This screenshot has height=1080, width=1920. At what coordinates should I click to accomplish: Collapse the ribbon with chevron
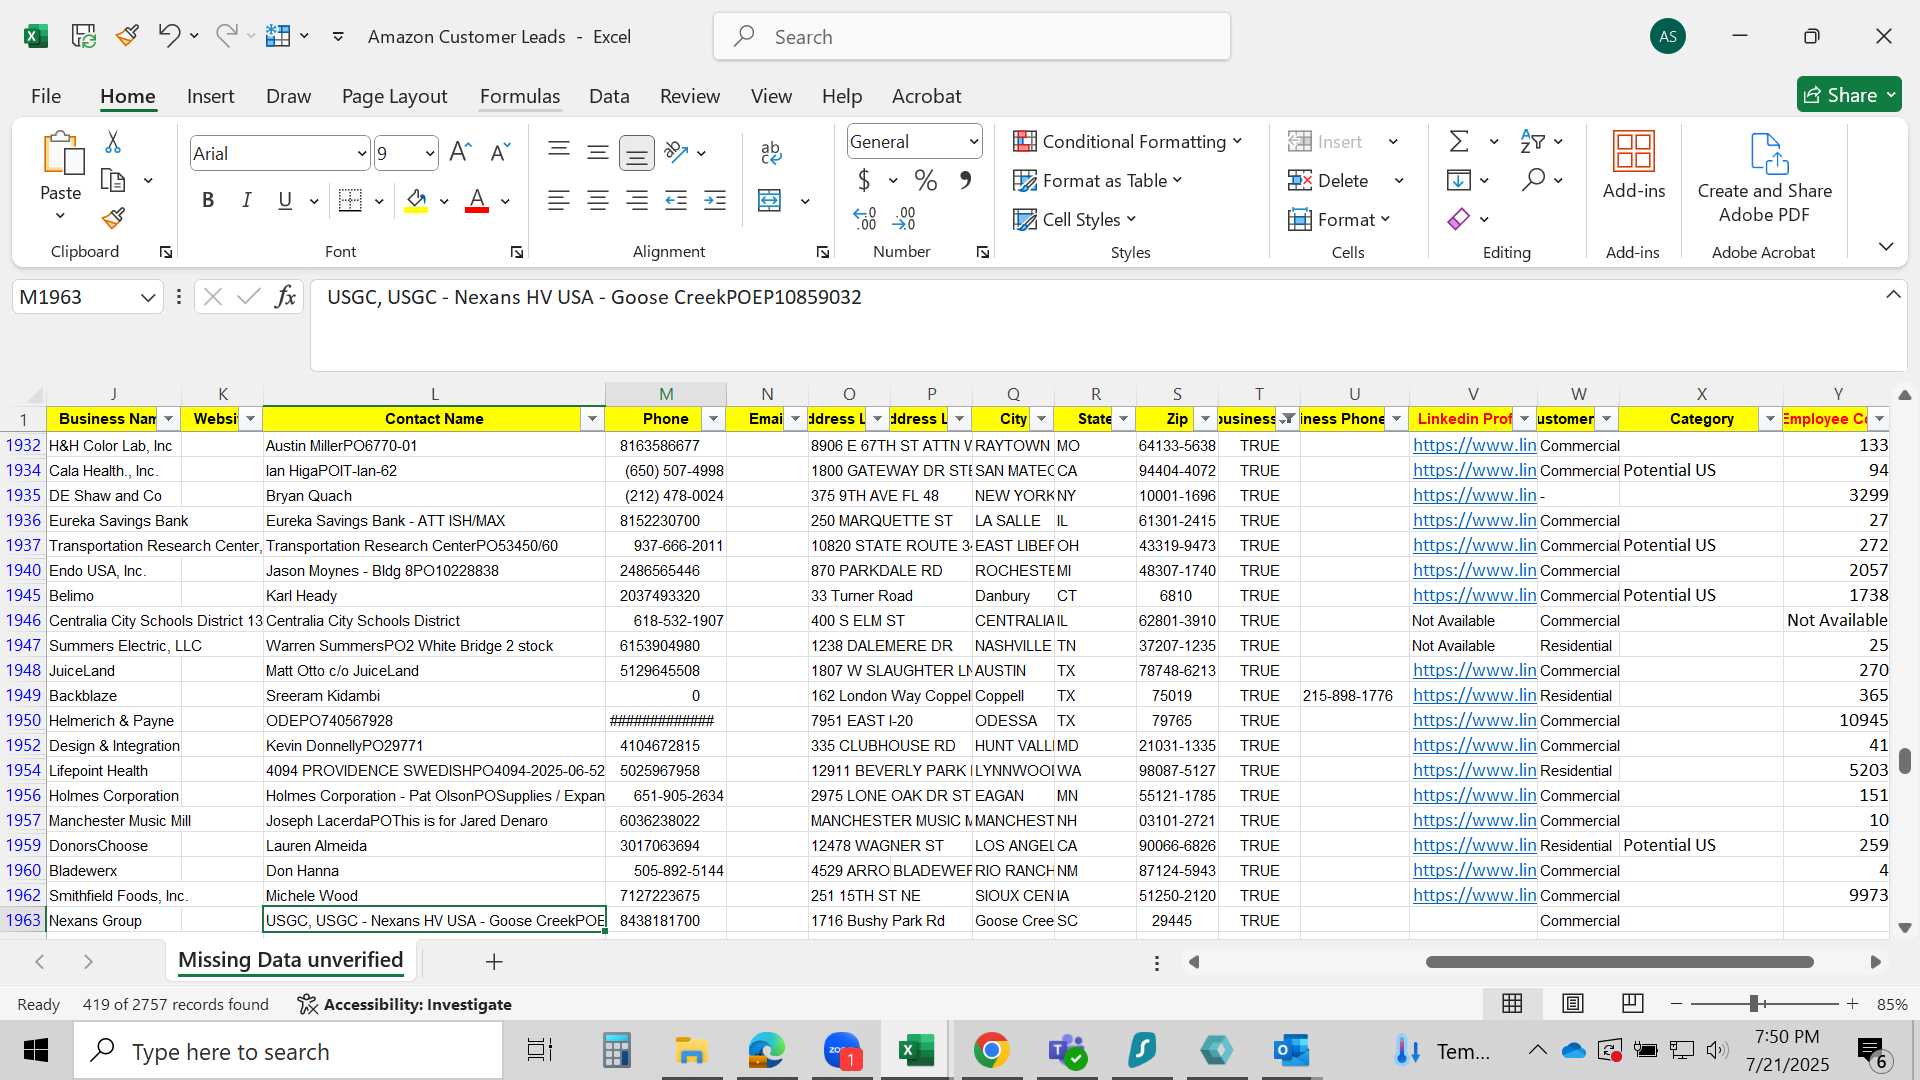[x=1886, y=246]
